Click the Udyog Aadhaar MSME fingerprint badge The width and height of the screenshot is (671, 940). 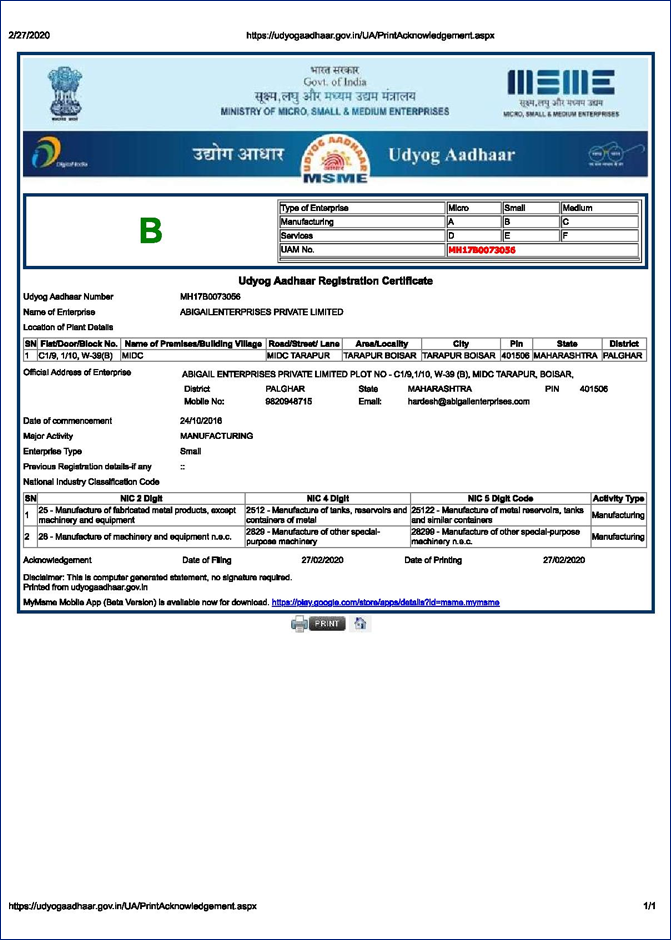pyautogui.click(x=335, y=159)
